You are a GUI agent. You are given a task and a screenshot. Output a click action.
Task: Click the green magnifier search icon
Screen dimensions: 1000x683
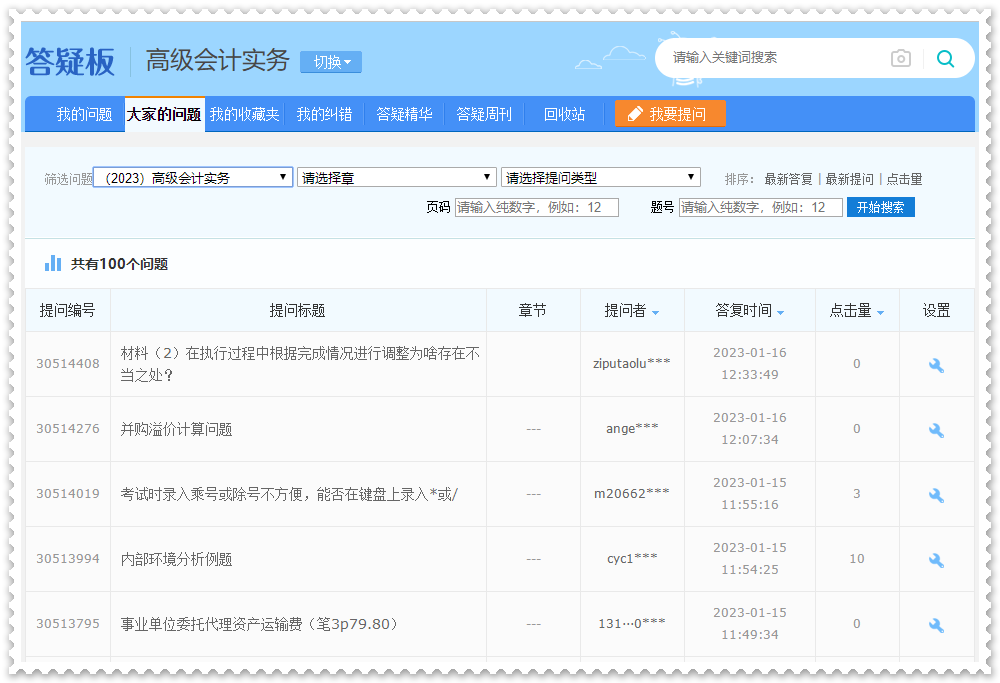[945, 58]
